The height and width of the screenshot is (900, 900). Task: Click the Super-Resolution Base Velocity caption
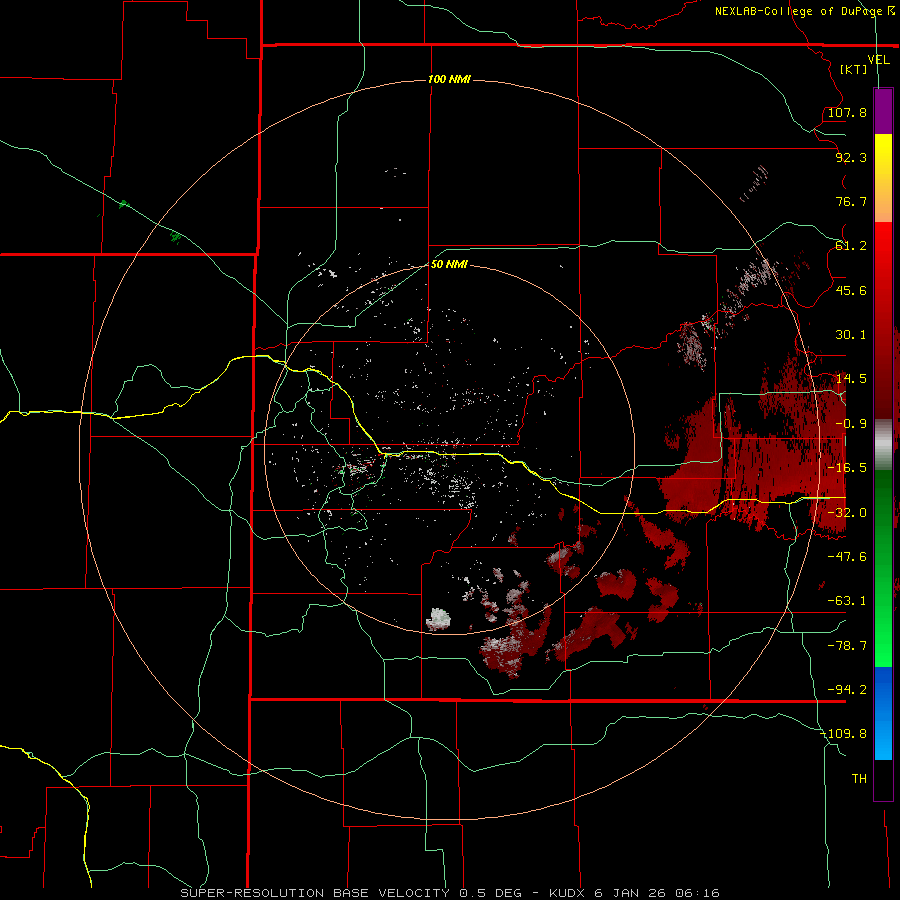450,893
